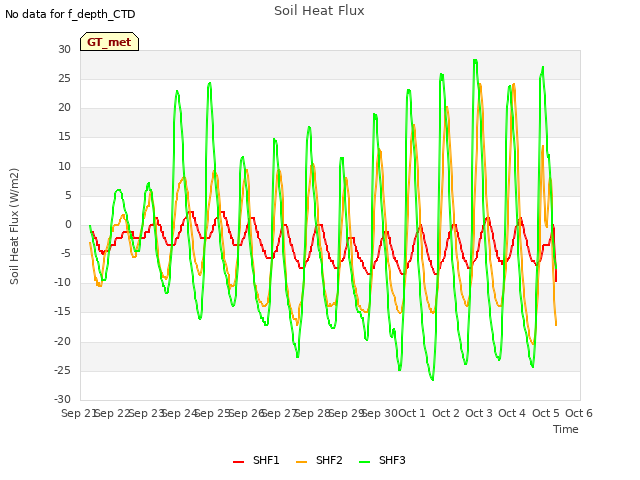The height and width of the screenshot is (480, 640).
Task: Click the y-axis value 20
Action: click(x=64, y=107)
